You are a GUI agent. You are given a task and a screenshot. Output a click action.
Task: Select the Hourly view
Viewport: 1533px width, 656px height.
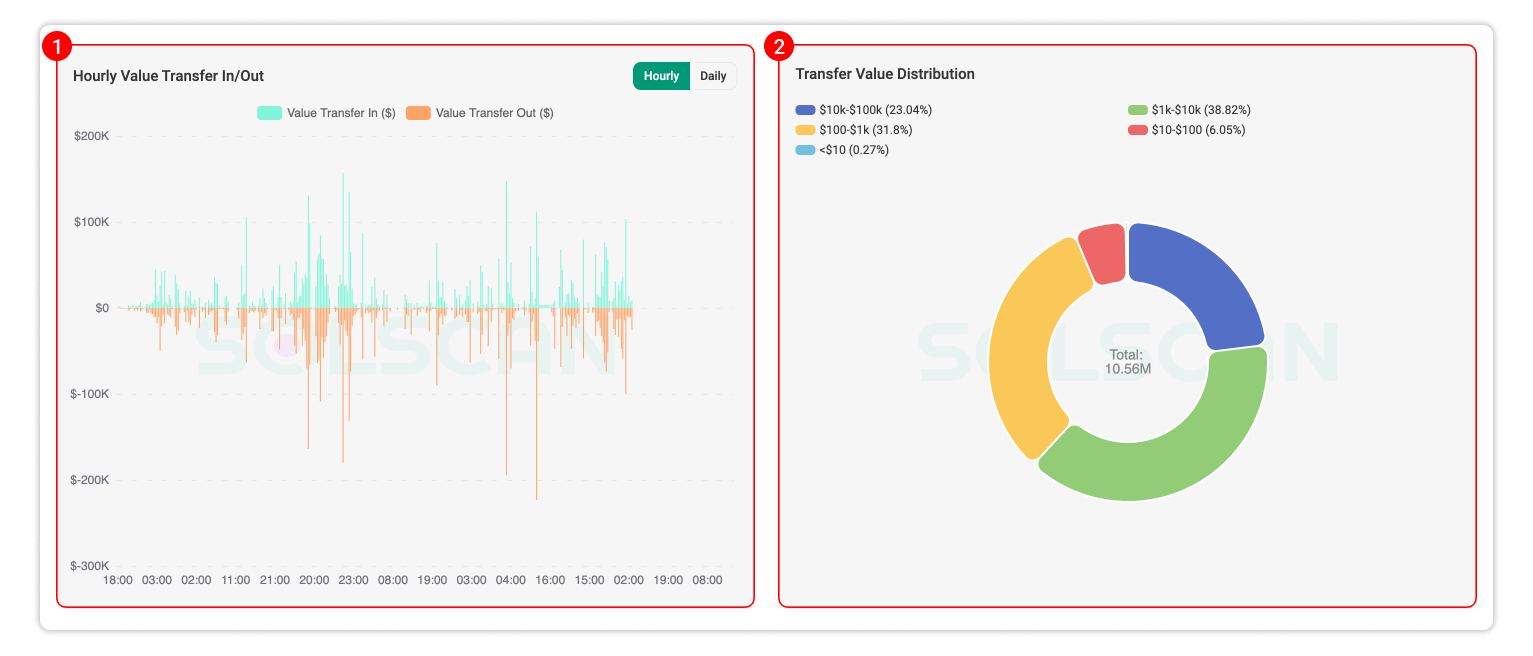tap(660, 75)
